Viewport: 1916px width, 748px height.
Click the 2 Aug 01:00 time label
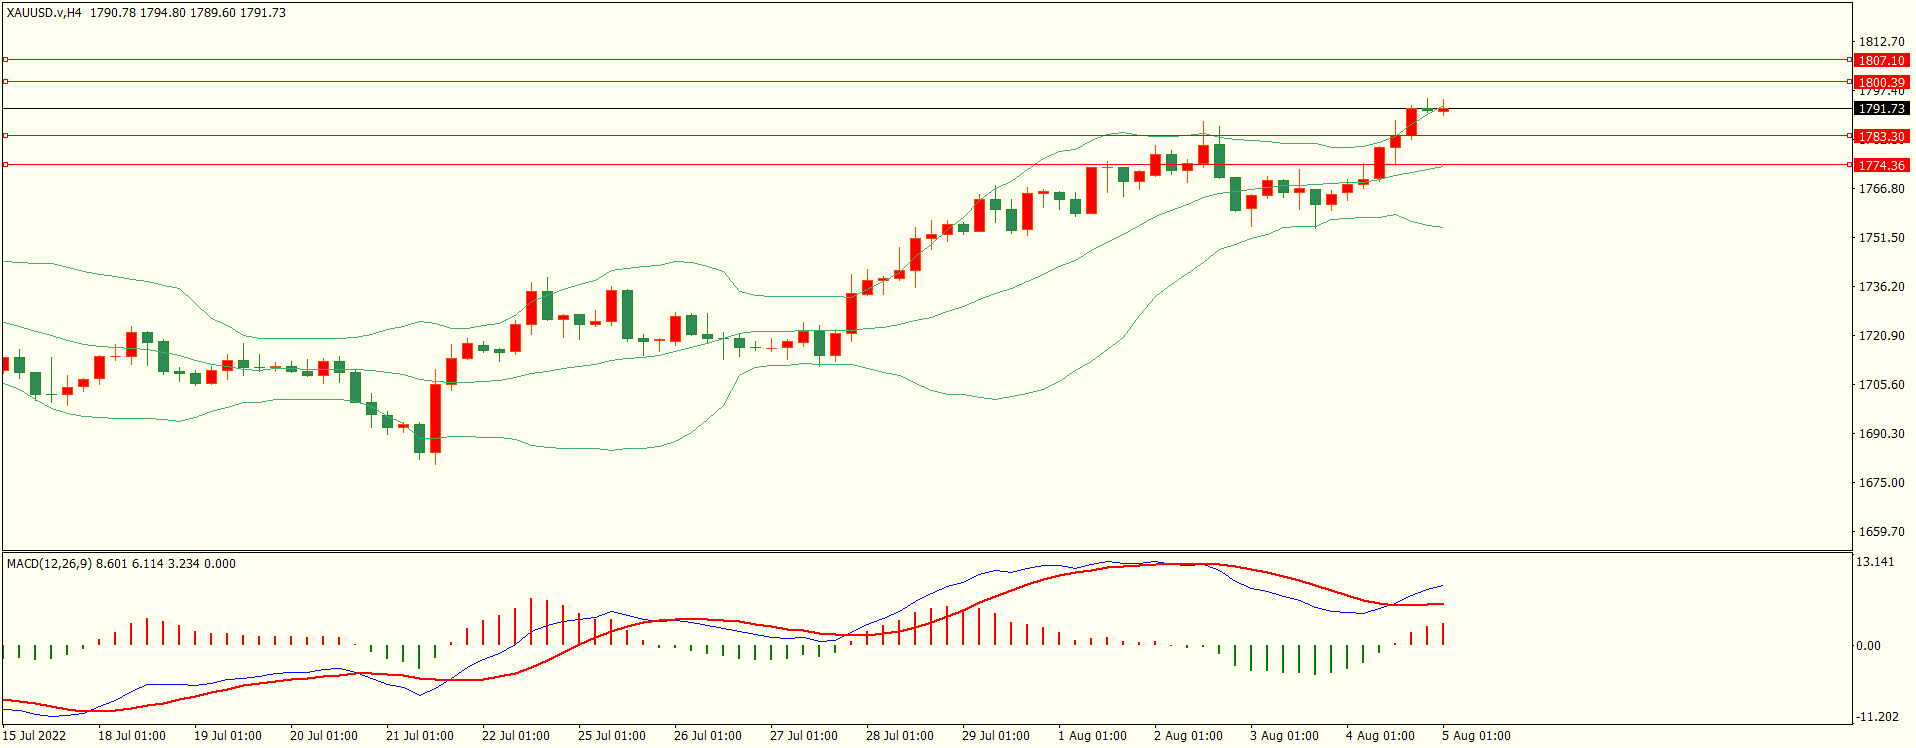pyautogui.click(x=1188, y=736)
